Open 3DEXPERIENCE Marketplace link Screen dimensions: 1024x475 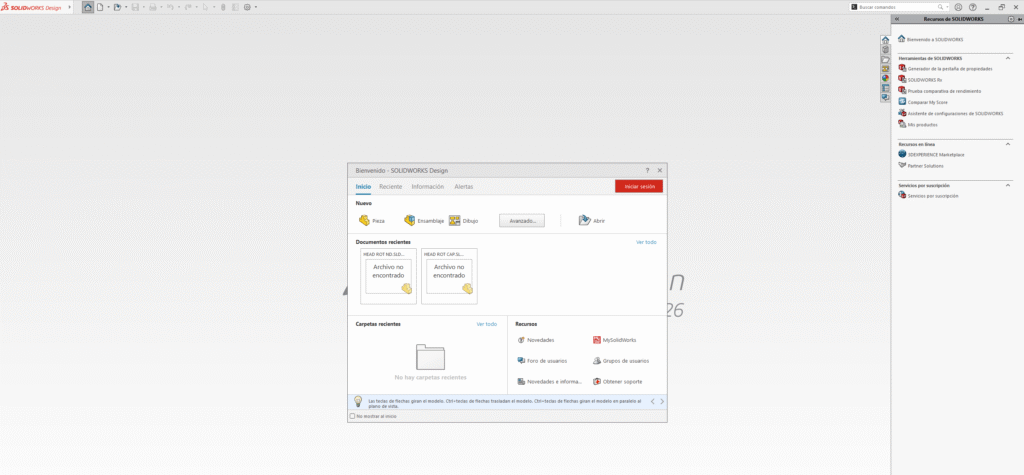[x=931, y=154]
